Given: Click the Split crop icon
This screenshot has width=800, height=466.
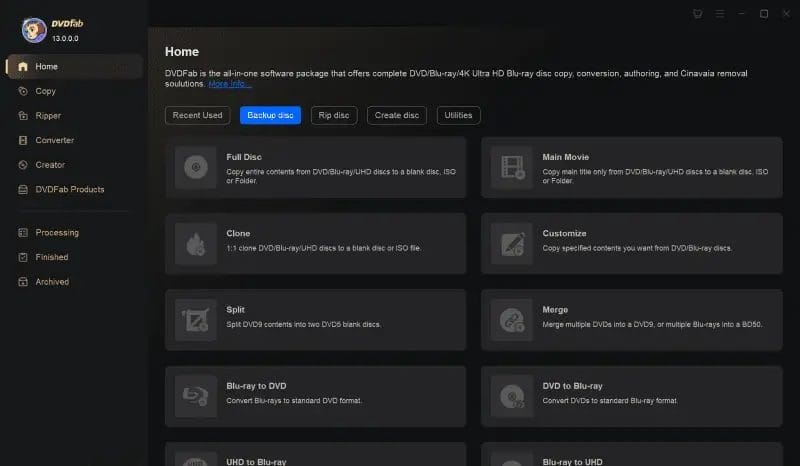Looking at the screenshot, I should 195,320.
